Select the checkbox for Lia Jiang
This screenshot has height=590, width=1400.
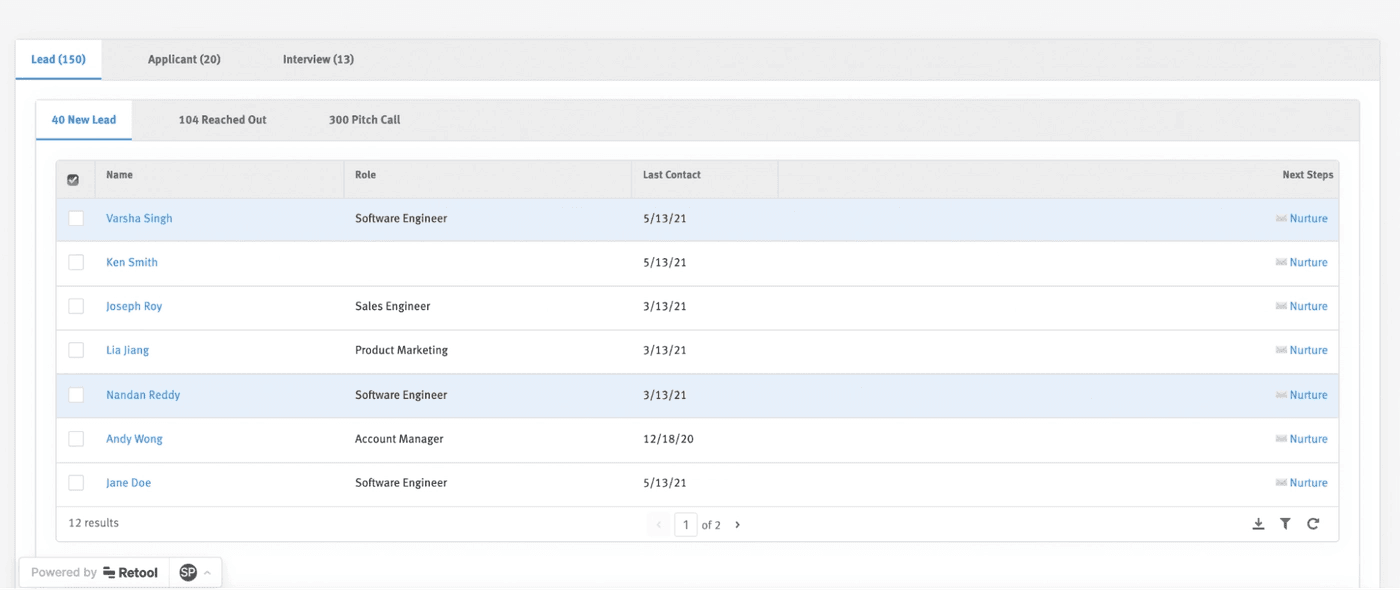click(76, 350)
